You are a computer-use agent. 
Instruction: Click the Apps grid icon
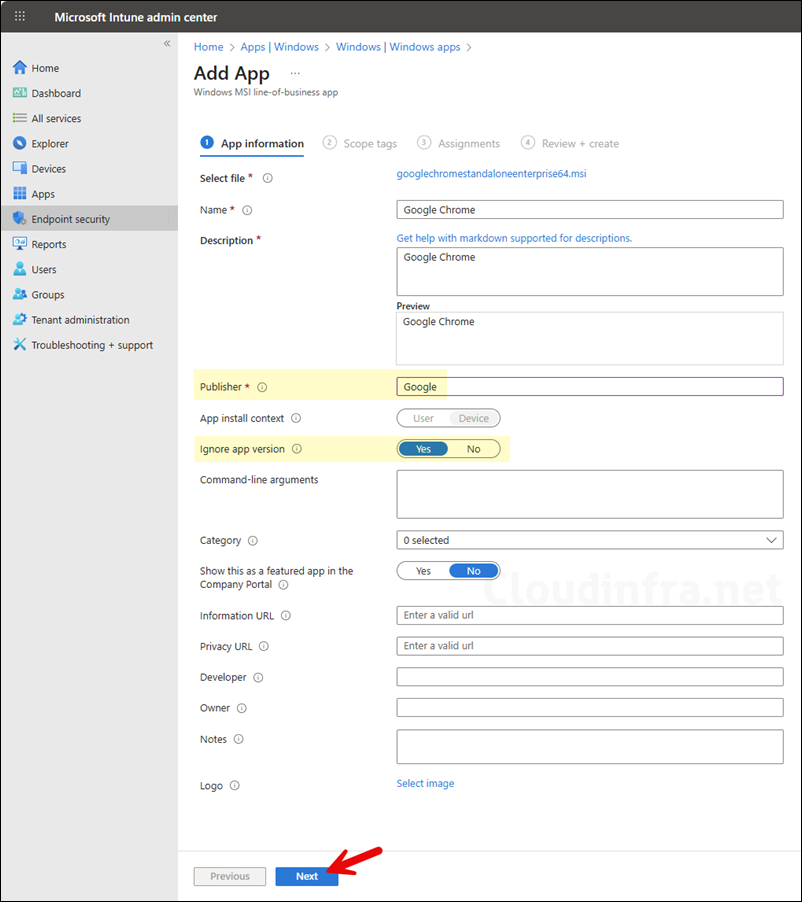tap(20, 193)
